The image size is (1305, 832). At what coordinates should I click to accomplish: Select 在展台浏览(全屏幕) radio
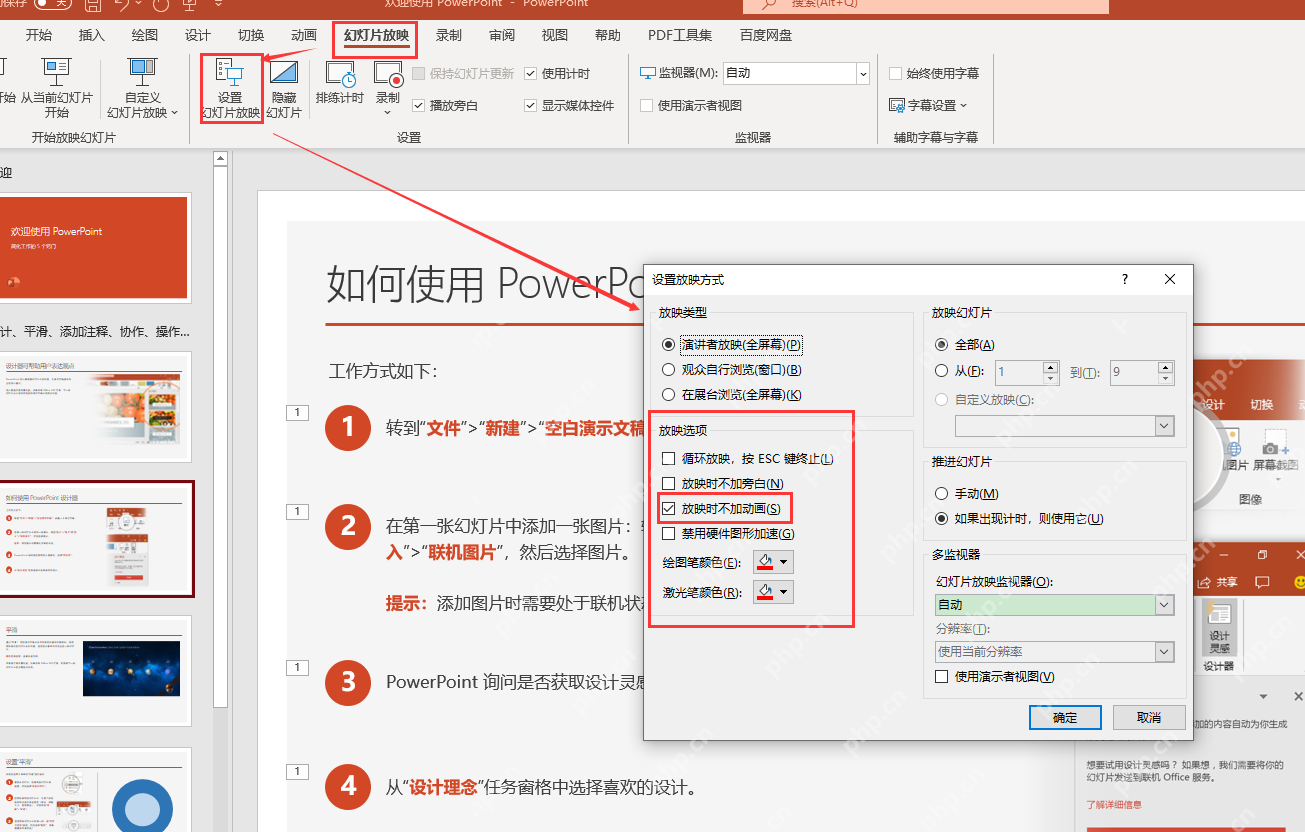(669, 395)
